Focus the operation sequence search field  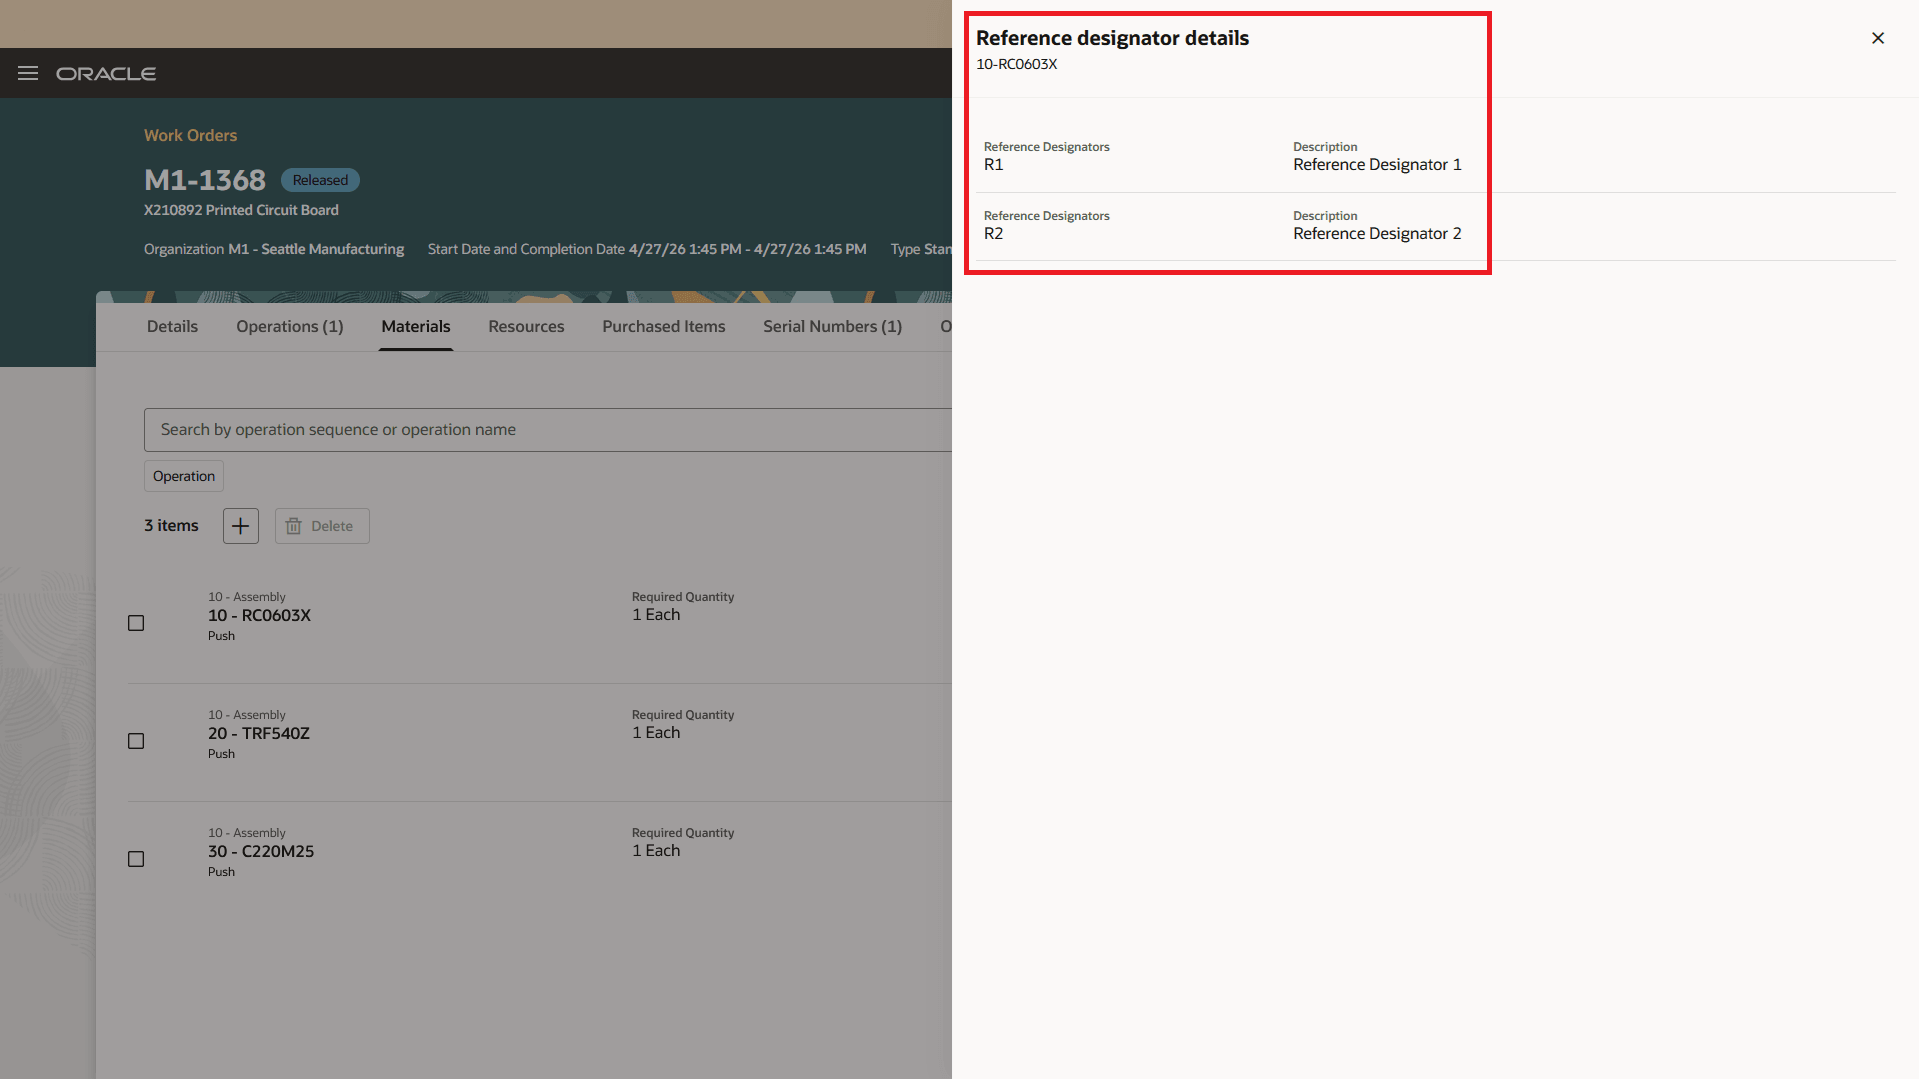point(548,430)
